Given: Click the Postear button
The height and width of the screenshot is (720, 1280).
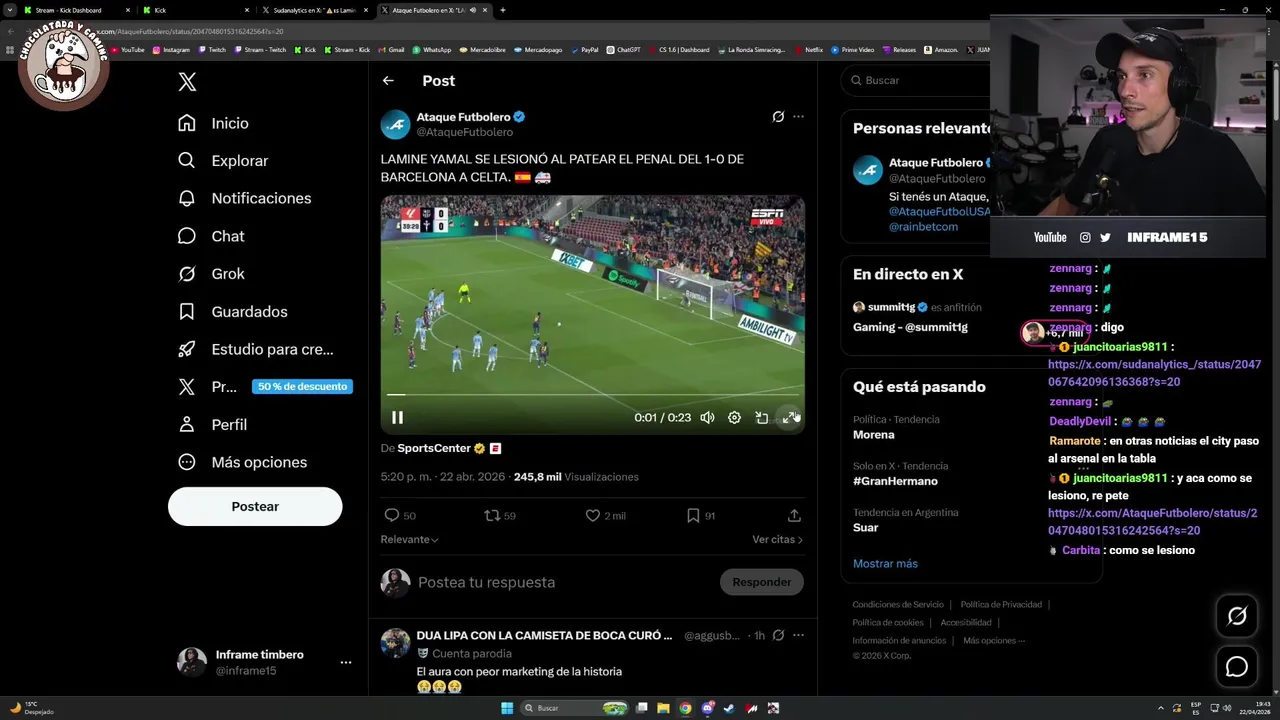Looking at the screenshot, I should [x=255, y=507].
